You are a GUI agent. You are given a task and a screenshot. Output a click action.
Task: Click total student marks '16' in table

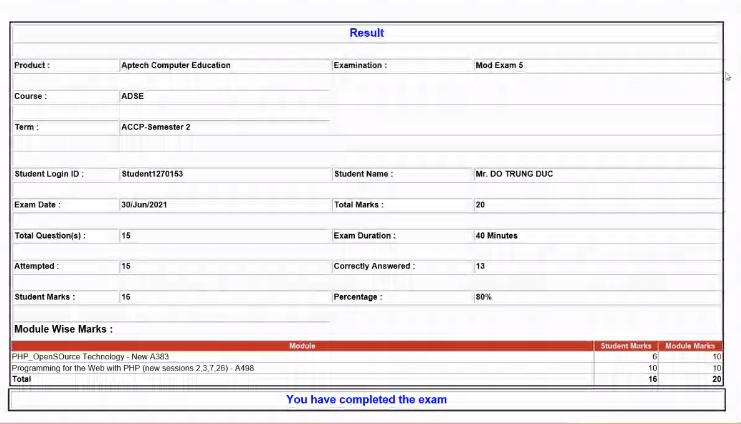[x=653, y=379]
